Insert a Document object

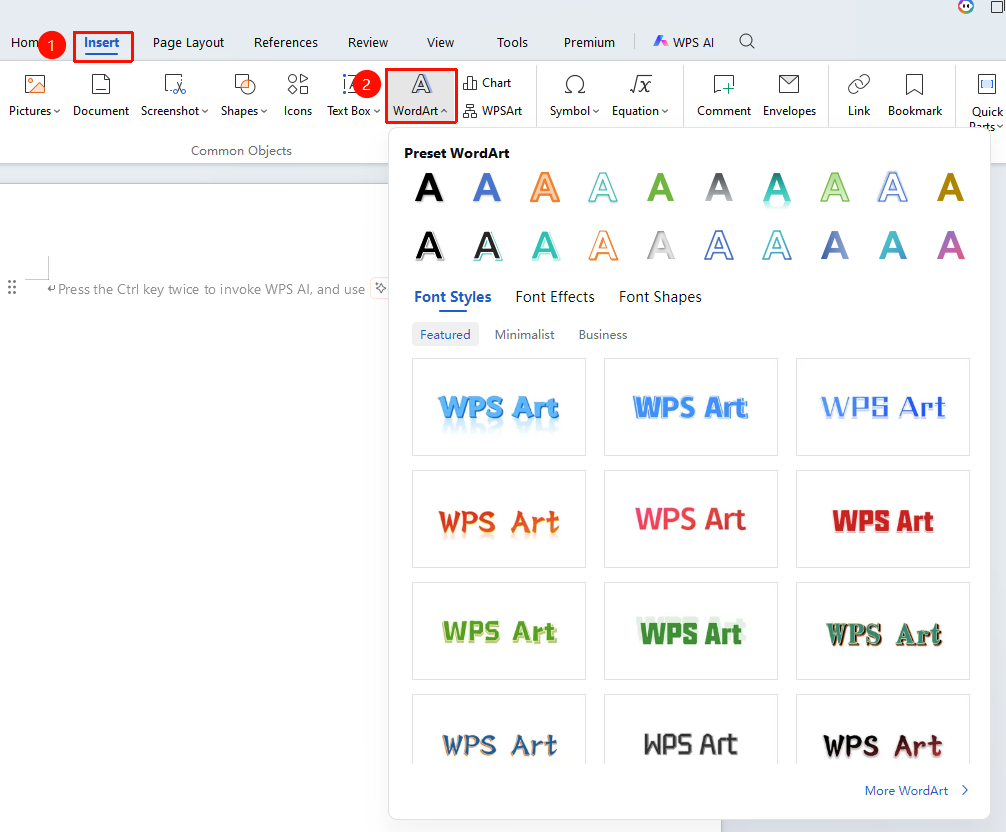(101, 96)
